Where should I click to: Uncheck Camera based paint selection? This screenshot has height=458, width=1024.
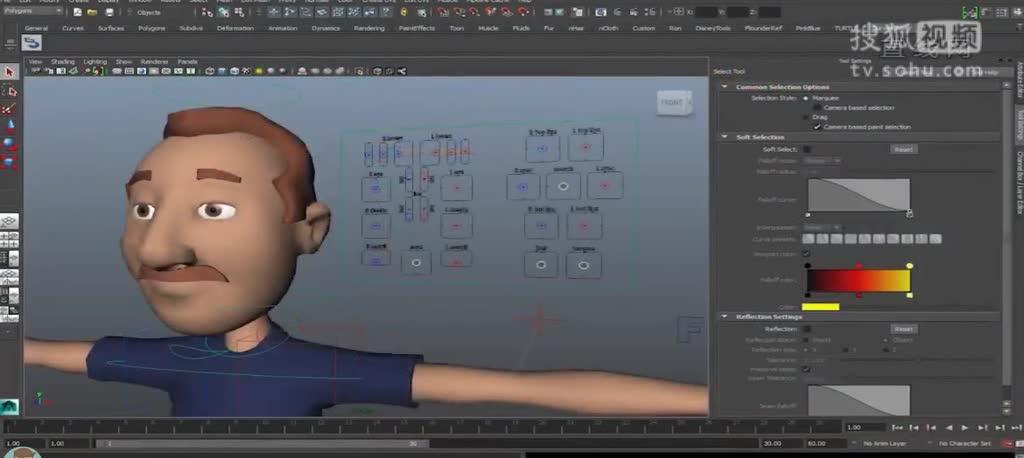[817, 127]
